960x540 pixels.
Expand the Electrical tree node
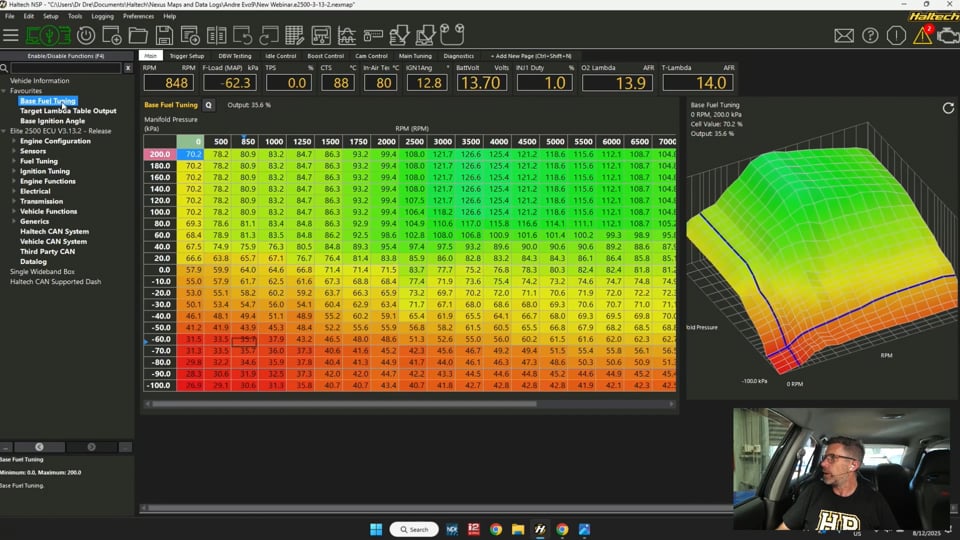click(x=14, y=191)
